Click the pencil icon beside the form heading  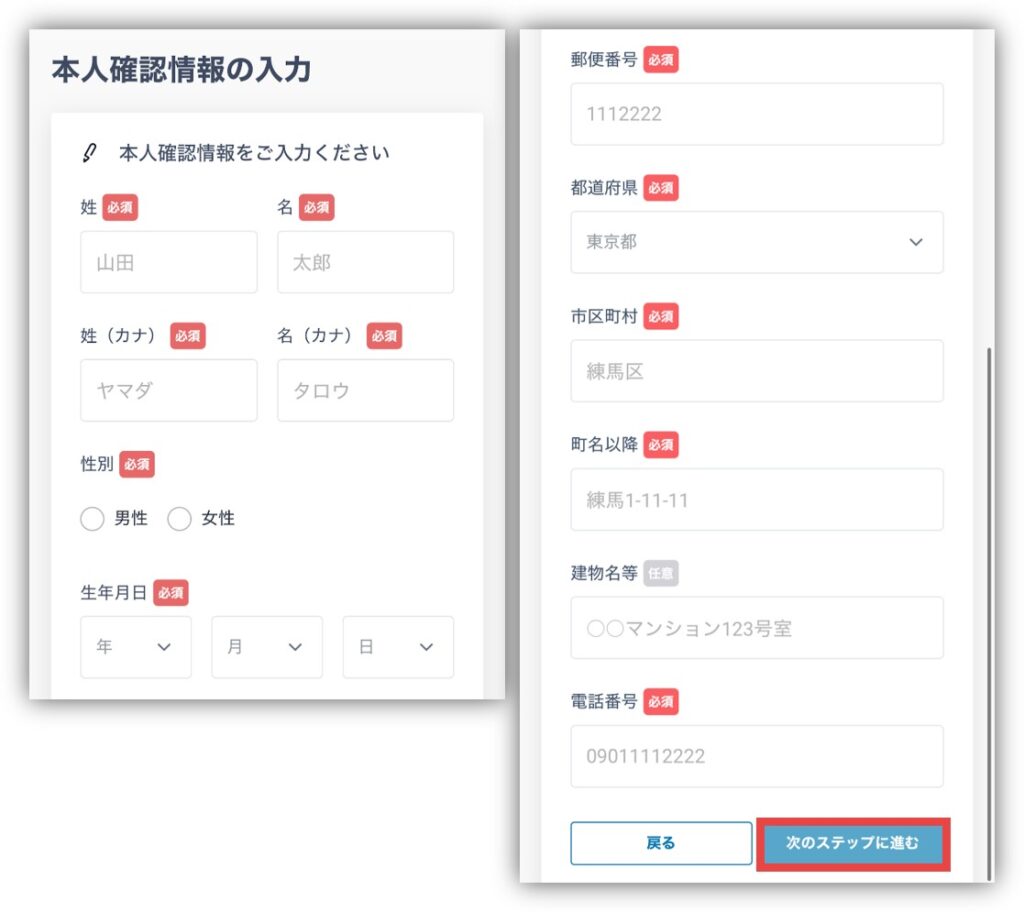89,153
